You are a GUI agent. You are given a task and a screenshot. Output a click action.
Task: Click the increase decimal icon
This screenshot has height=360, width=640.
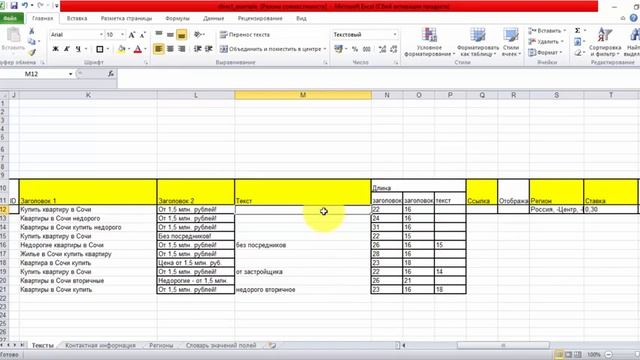click(x=382, y=49)
